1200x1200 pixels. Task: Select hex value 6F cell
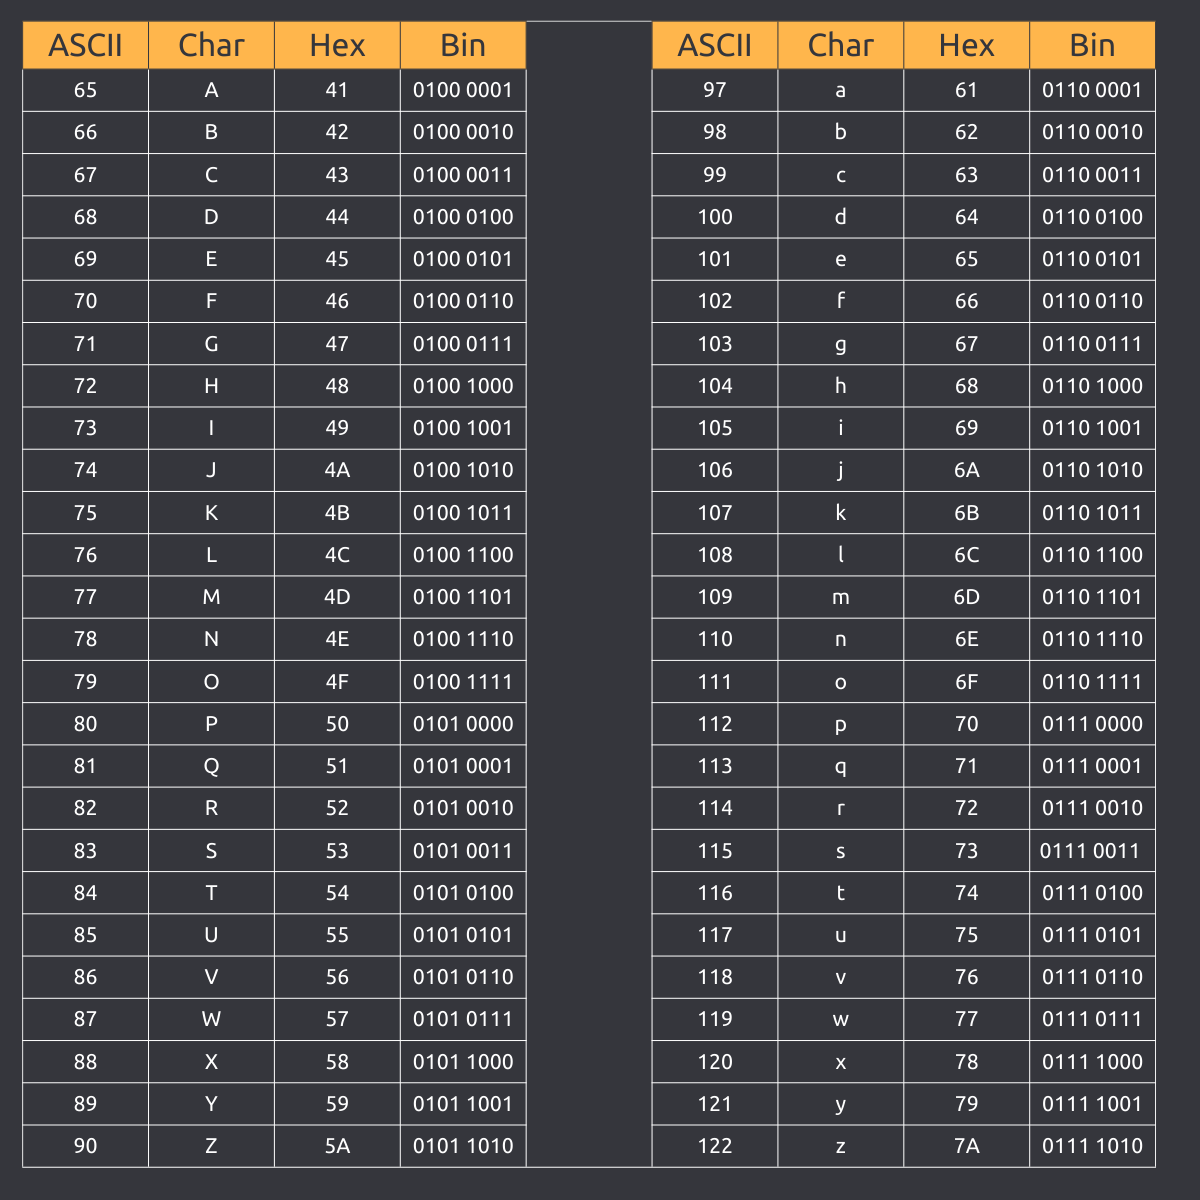(x=966, y=682)
